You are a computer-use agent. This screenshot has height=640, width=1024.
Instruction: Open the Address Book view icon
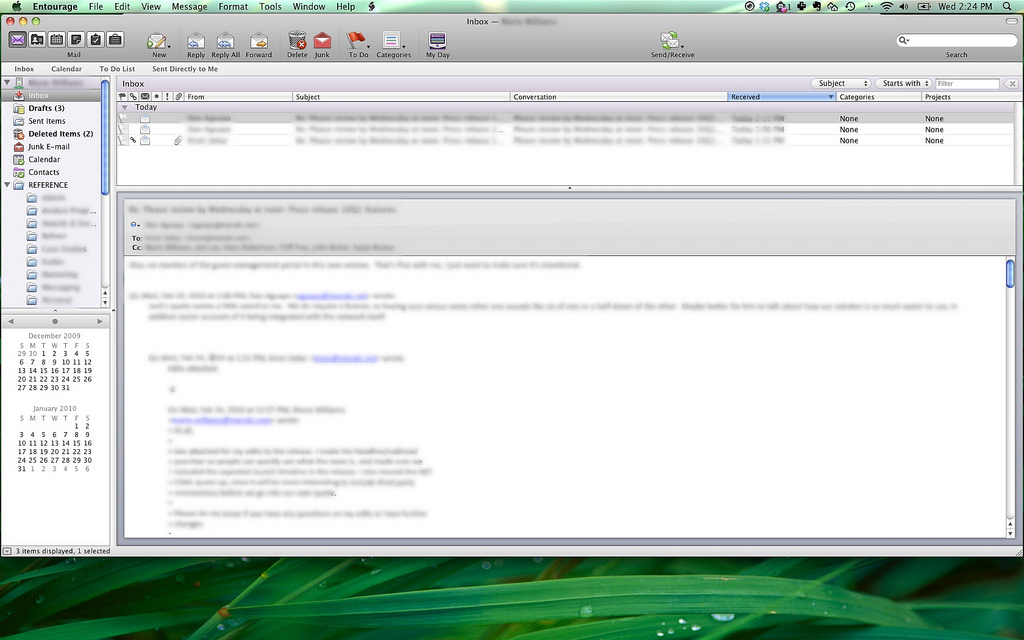click(x=37, y=40)
